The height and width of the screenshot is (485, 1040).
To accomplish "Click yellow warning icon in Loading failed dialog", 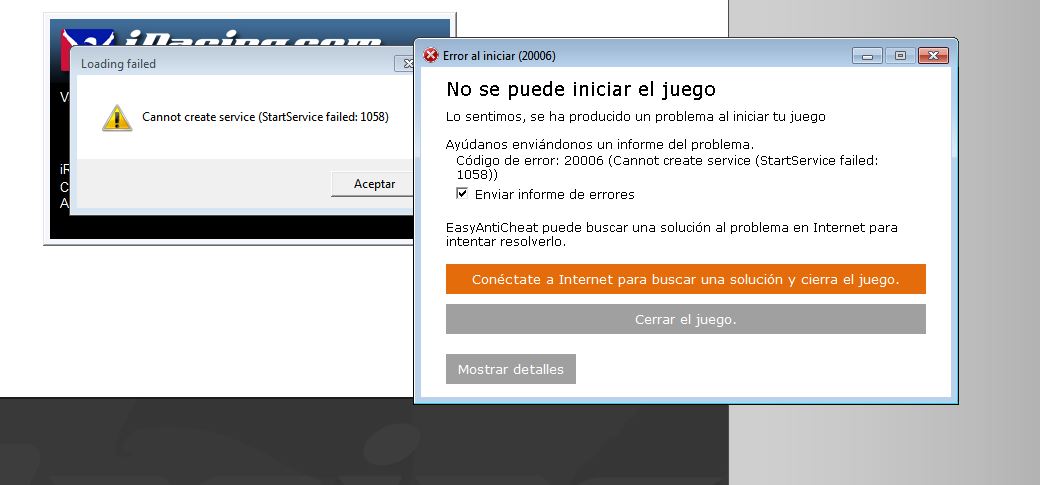I will pyautogui.click(x=117, y=118).
